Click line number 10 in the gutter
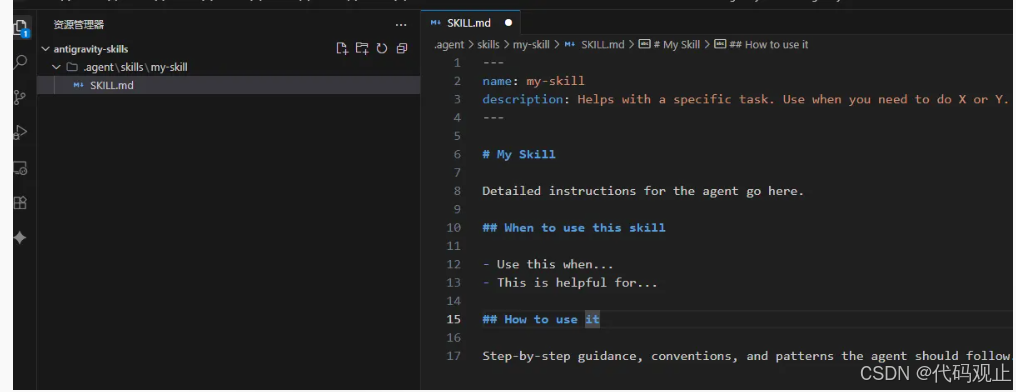Viewport: 1016px width, 392px height. click(x=454, y=227)
